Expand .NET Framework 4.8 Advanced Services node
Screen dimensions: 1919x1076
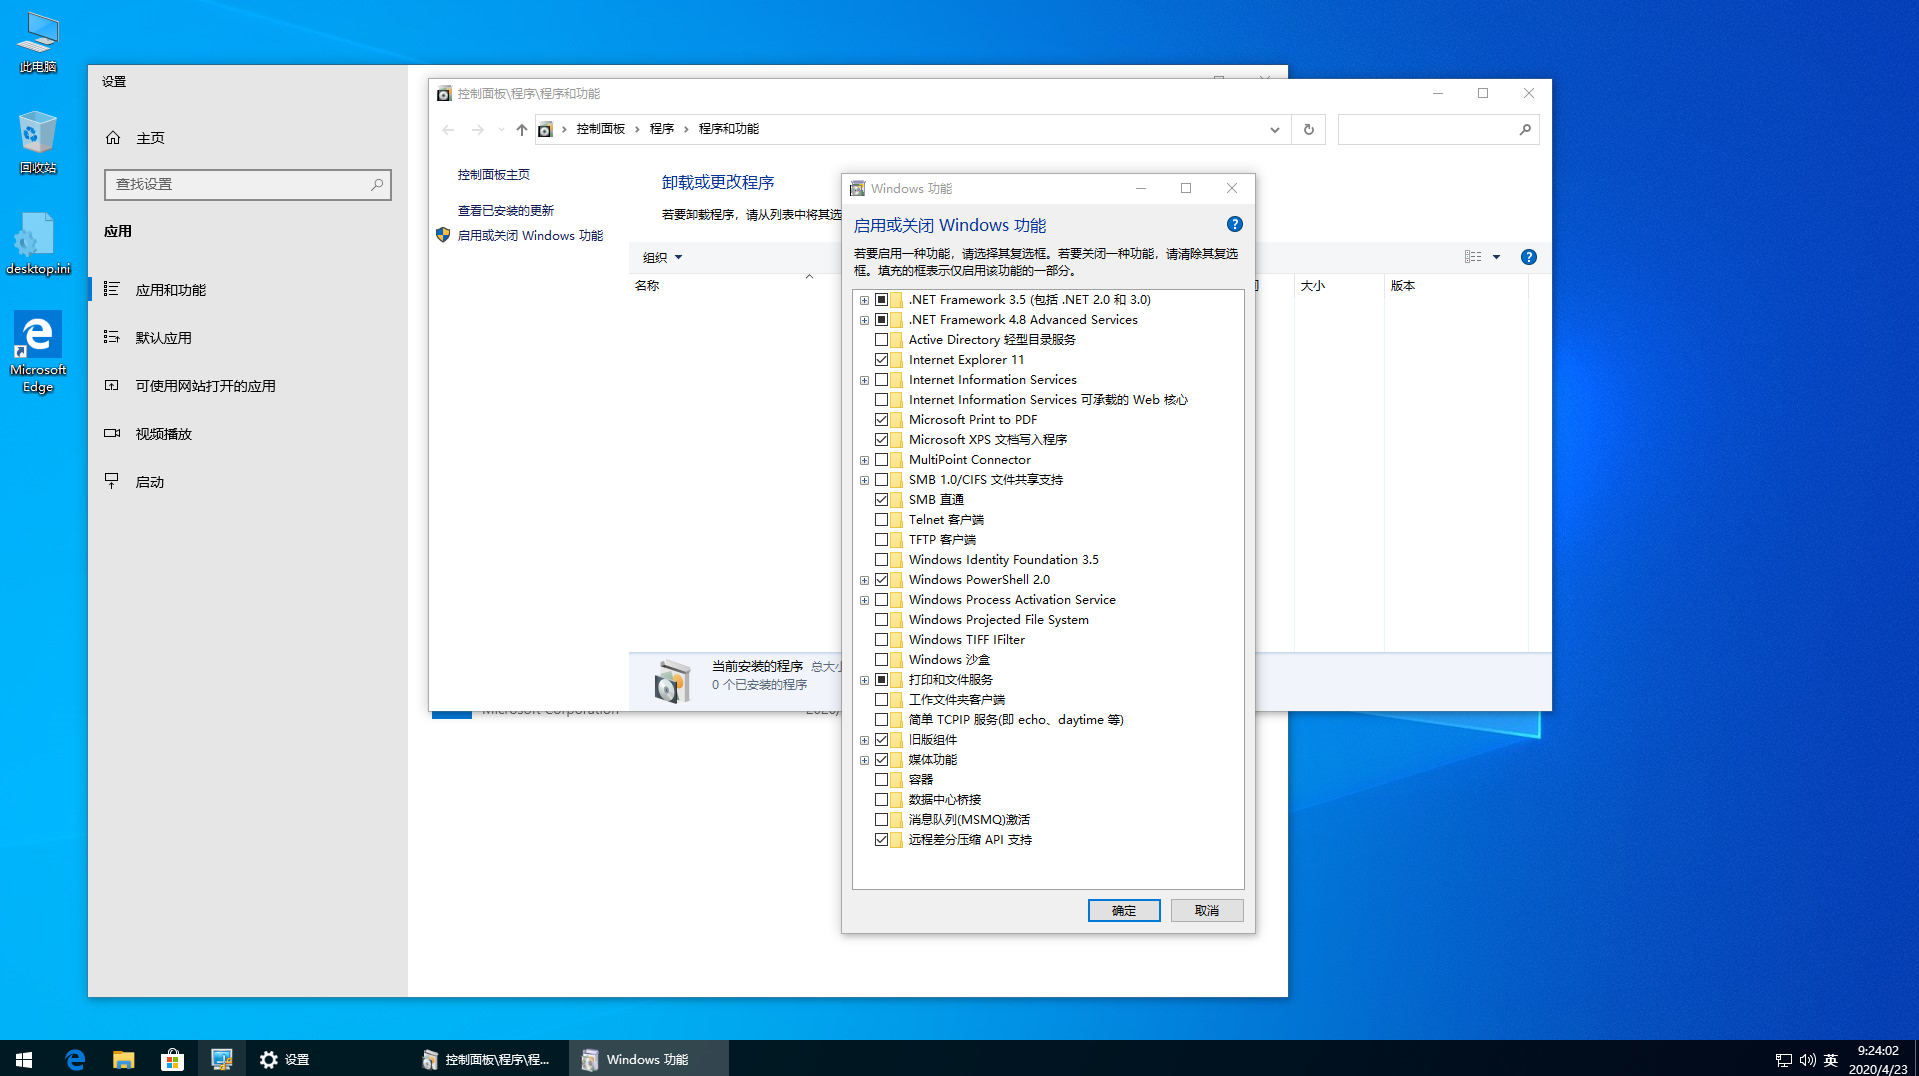tap(864, 320)
